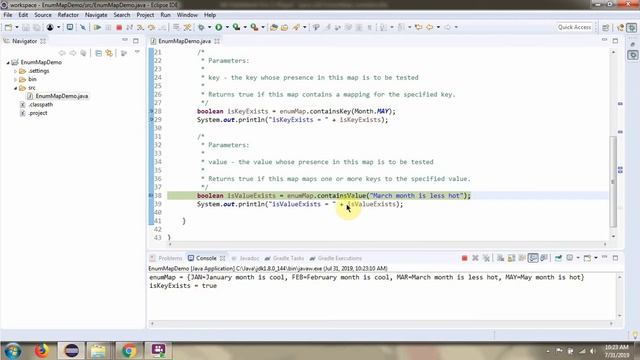
Task: Switch to the Gradle Executions tab
Action: (336, 258)
